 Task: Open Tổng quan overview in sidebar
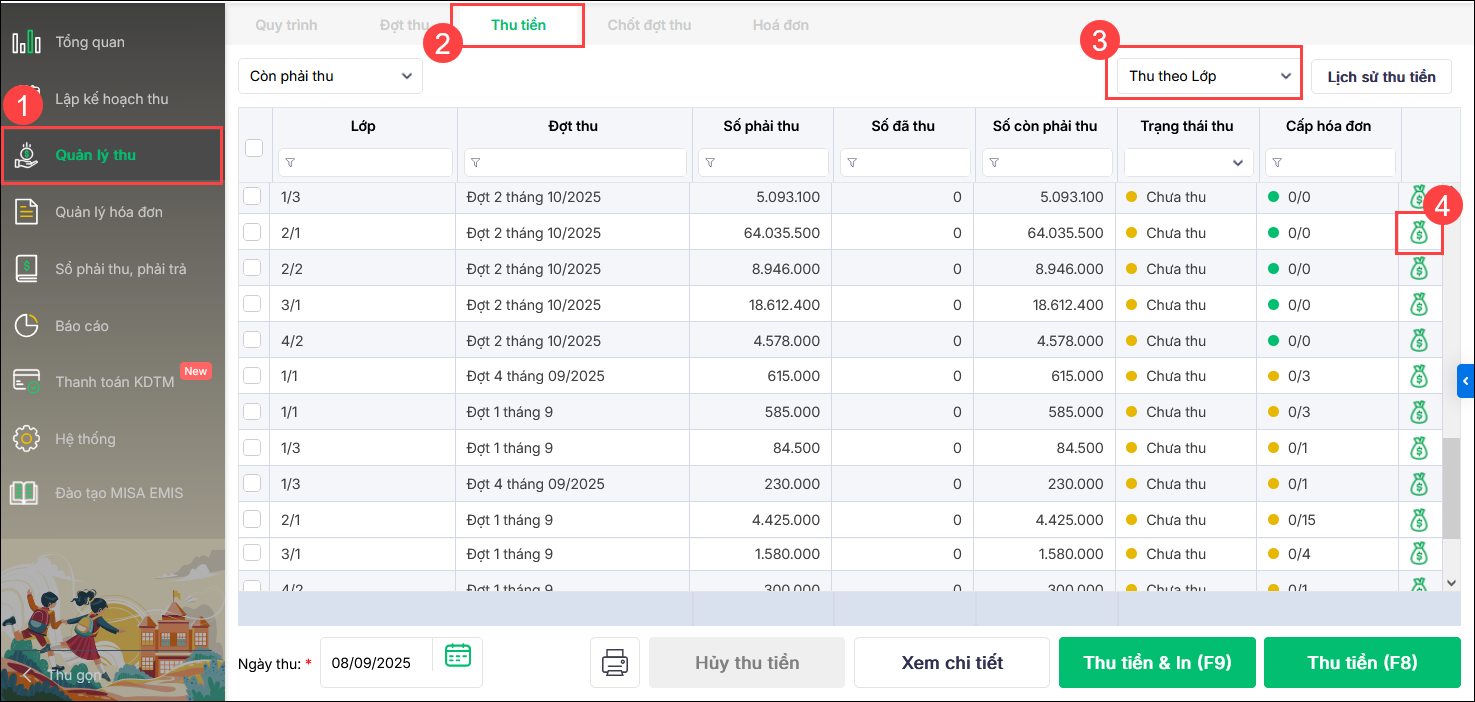click(90, 42)
